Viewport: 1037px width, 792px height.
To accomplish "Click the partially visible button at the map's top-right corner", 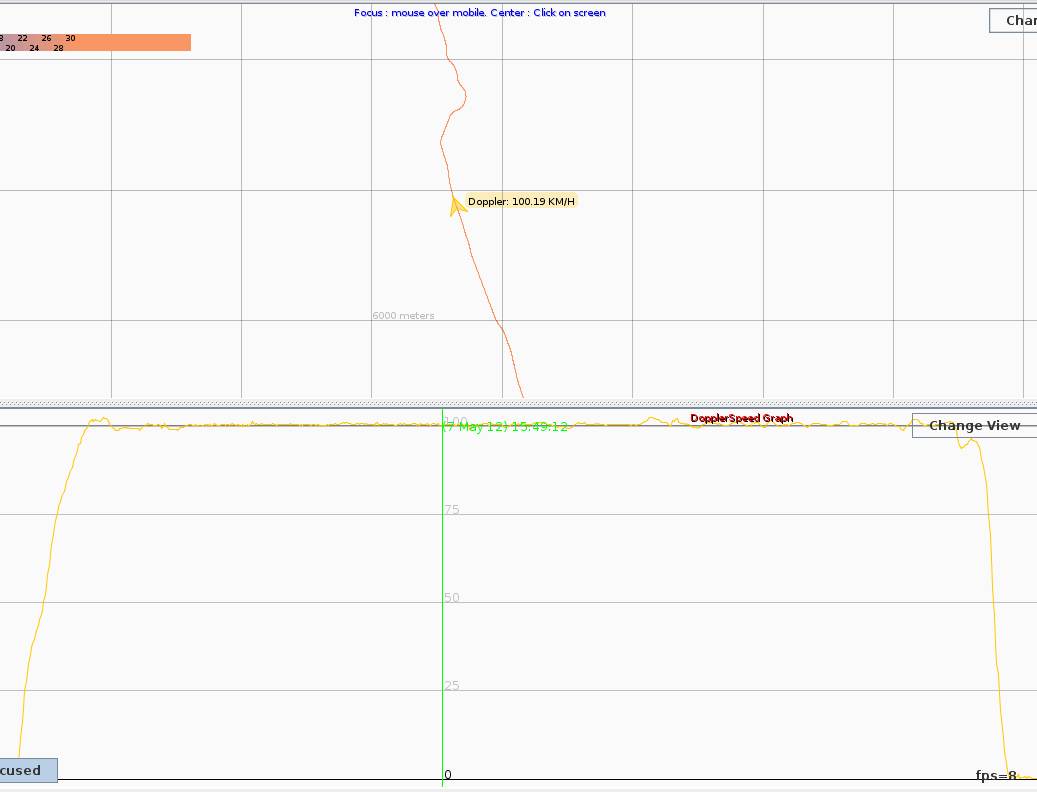I will pos(1013,21).
